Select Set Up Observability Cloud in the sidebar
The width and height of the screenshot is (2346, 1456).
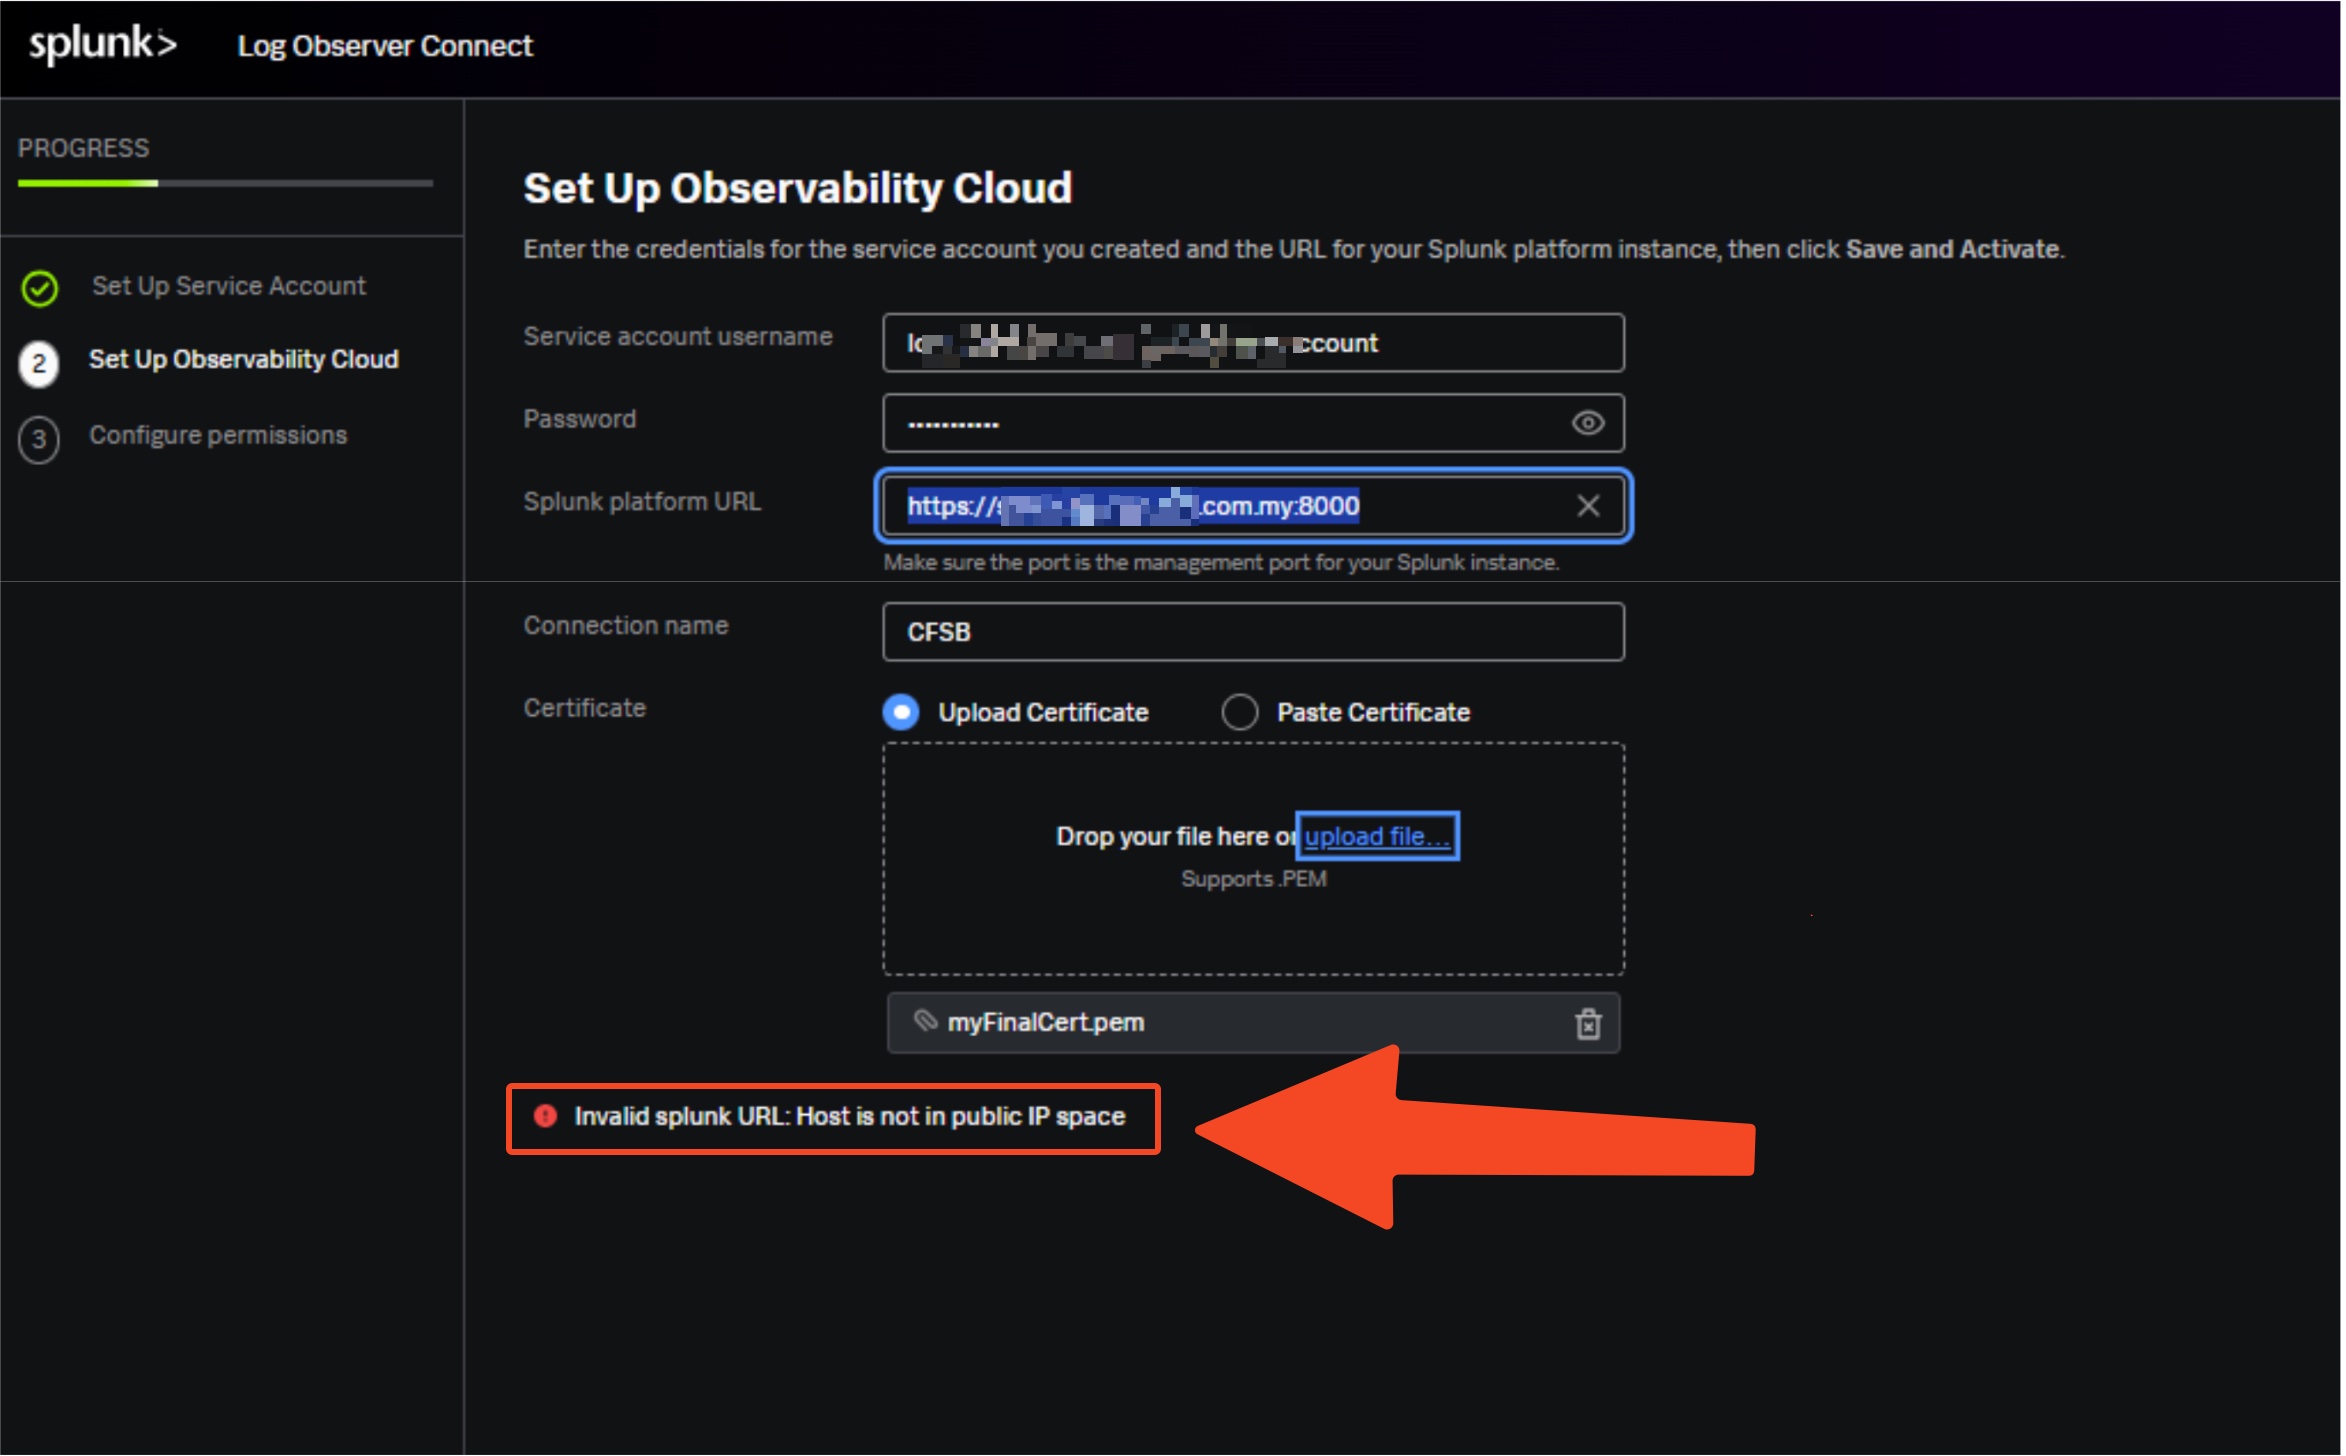(x=243, y=360)
